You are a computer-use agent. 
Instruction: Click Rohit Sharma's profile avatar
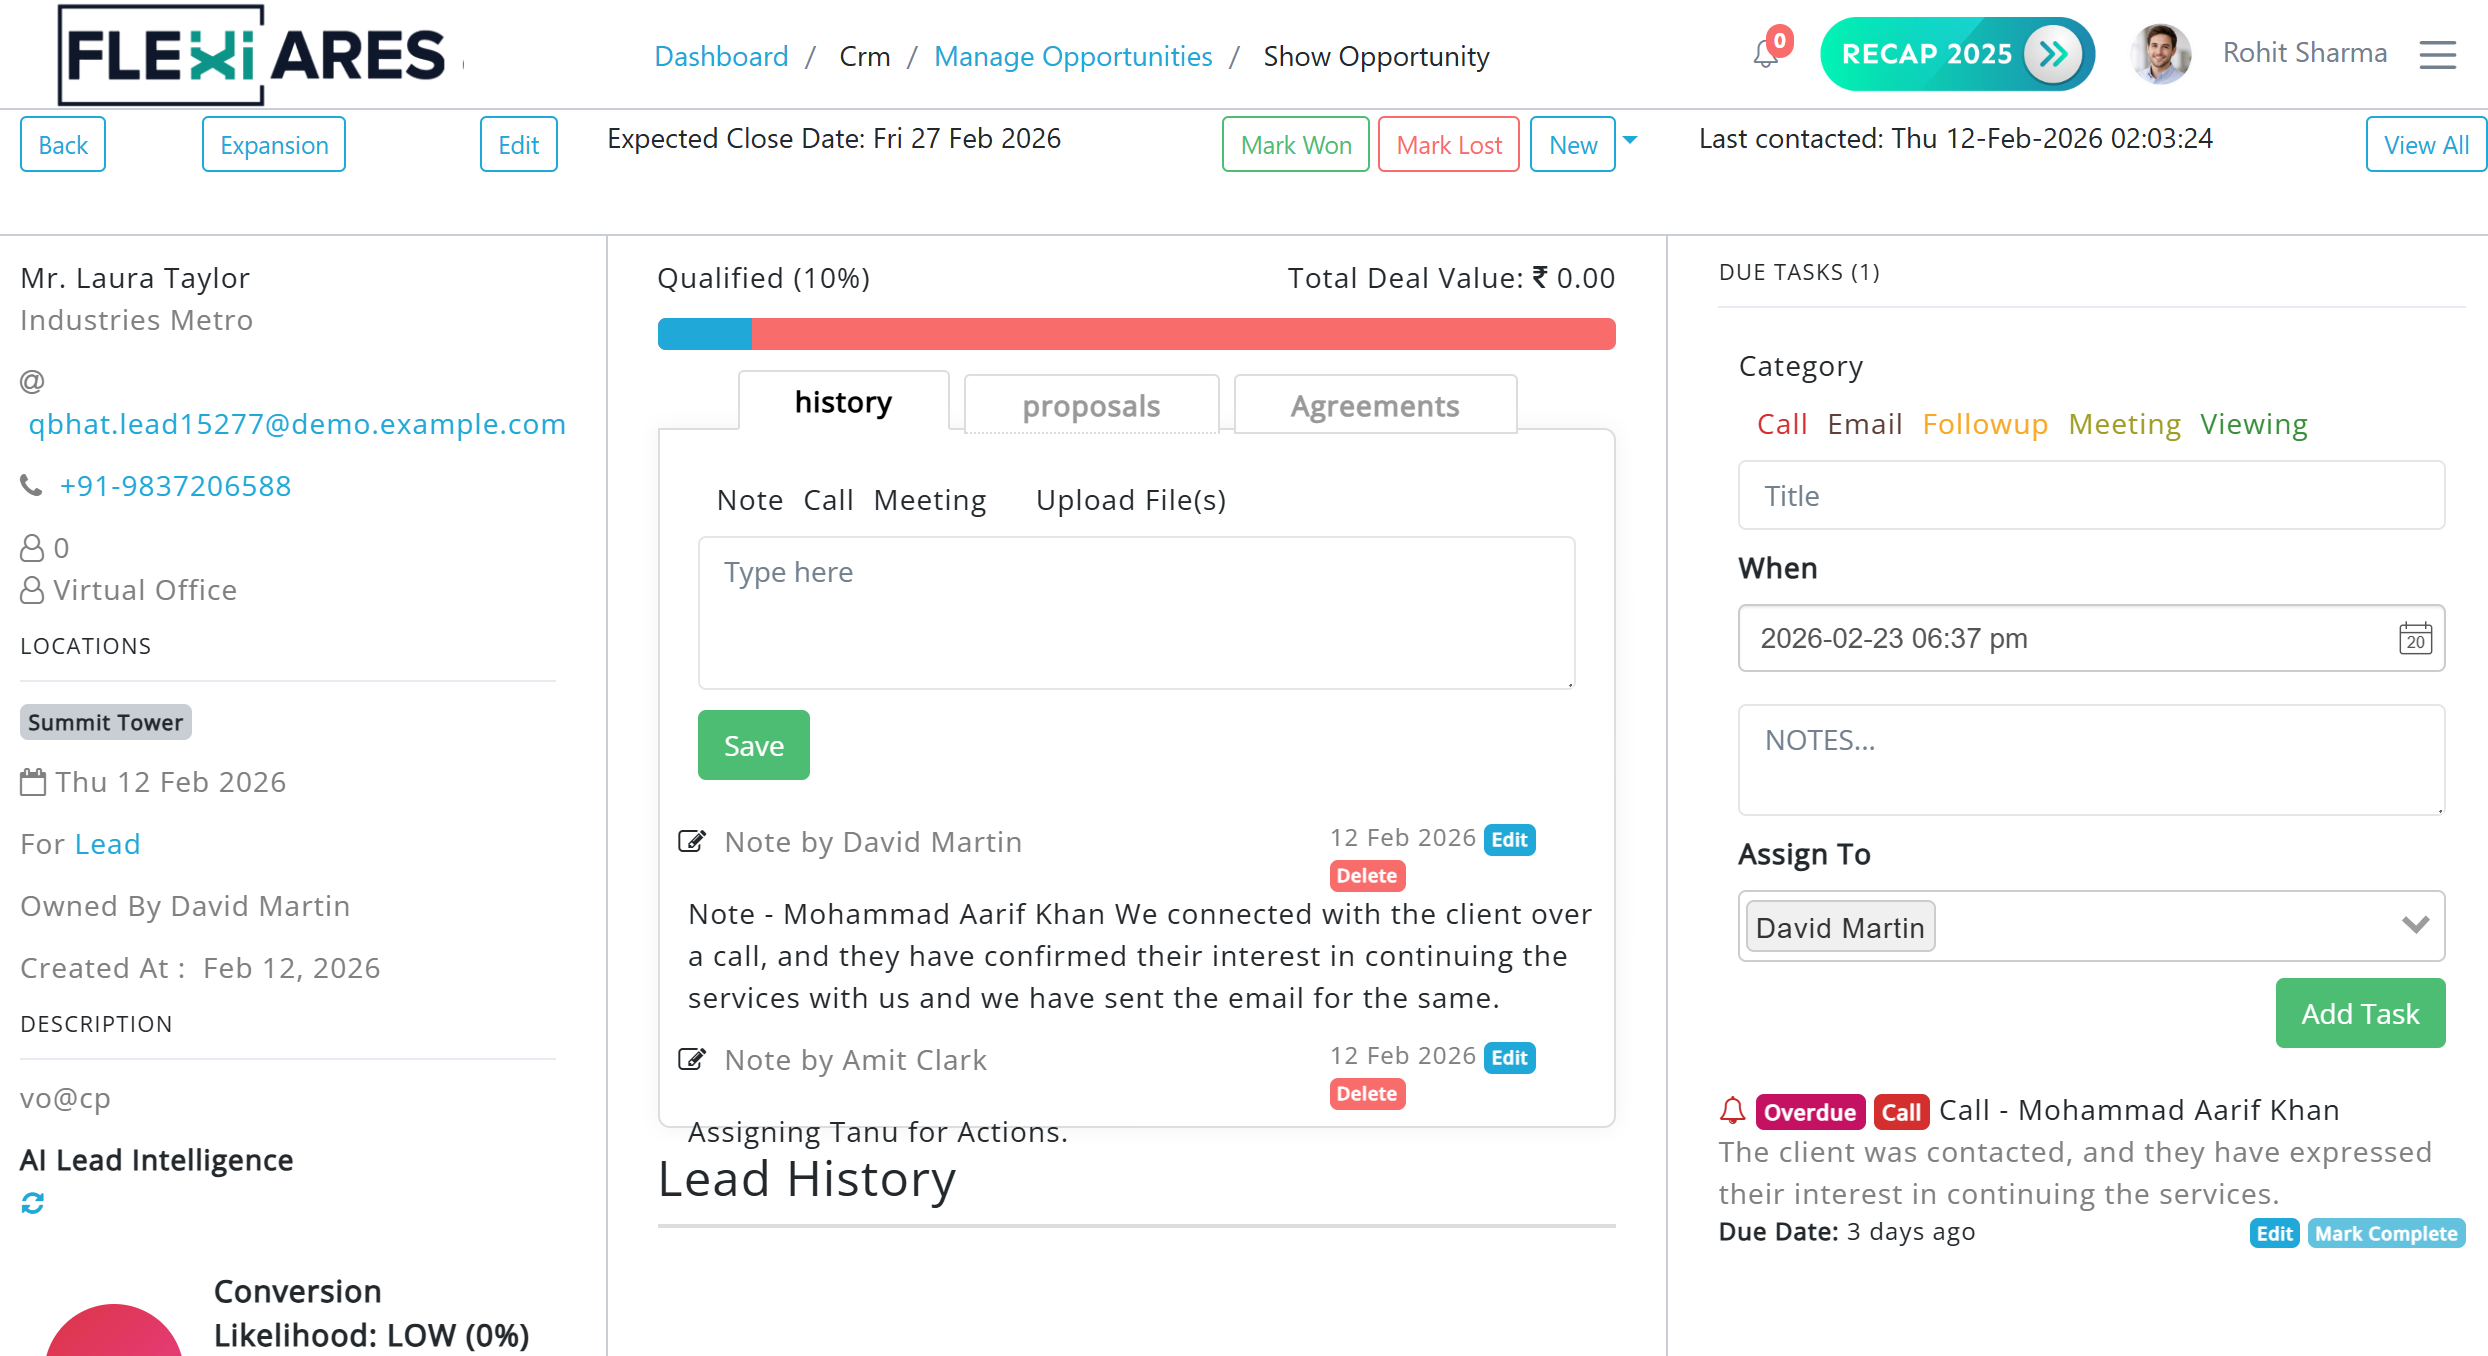tap(2160, 54)
